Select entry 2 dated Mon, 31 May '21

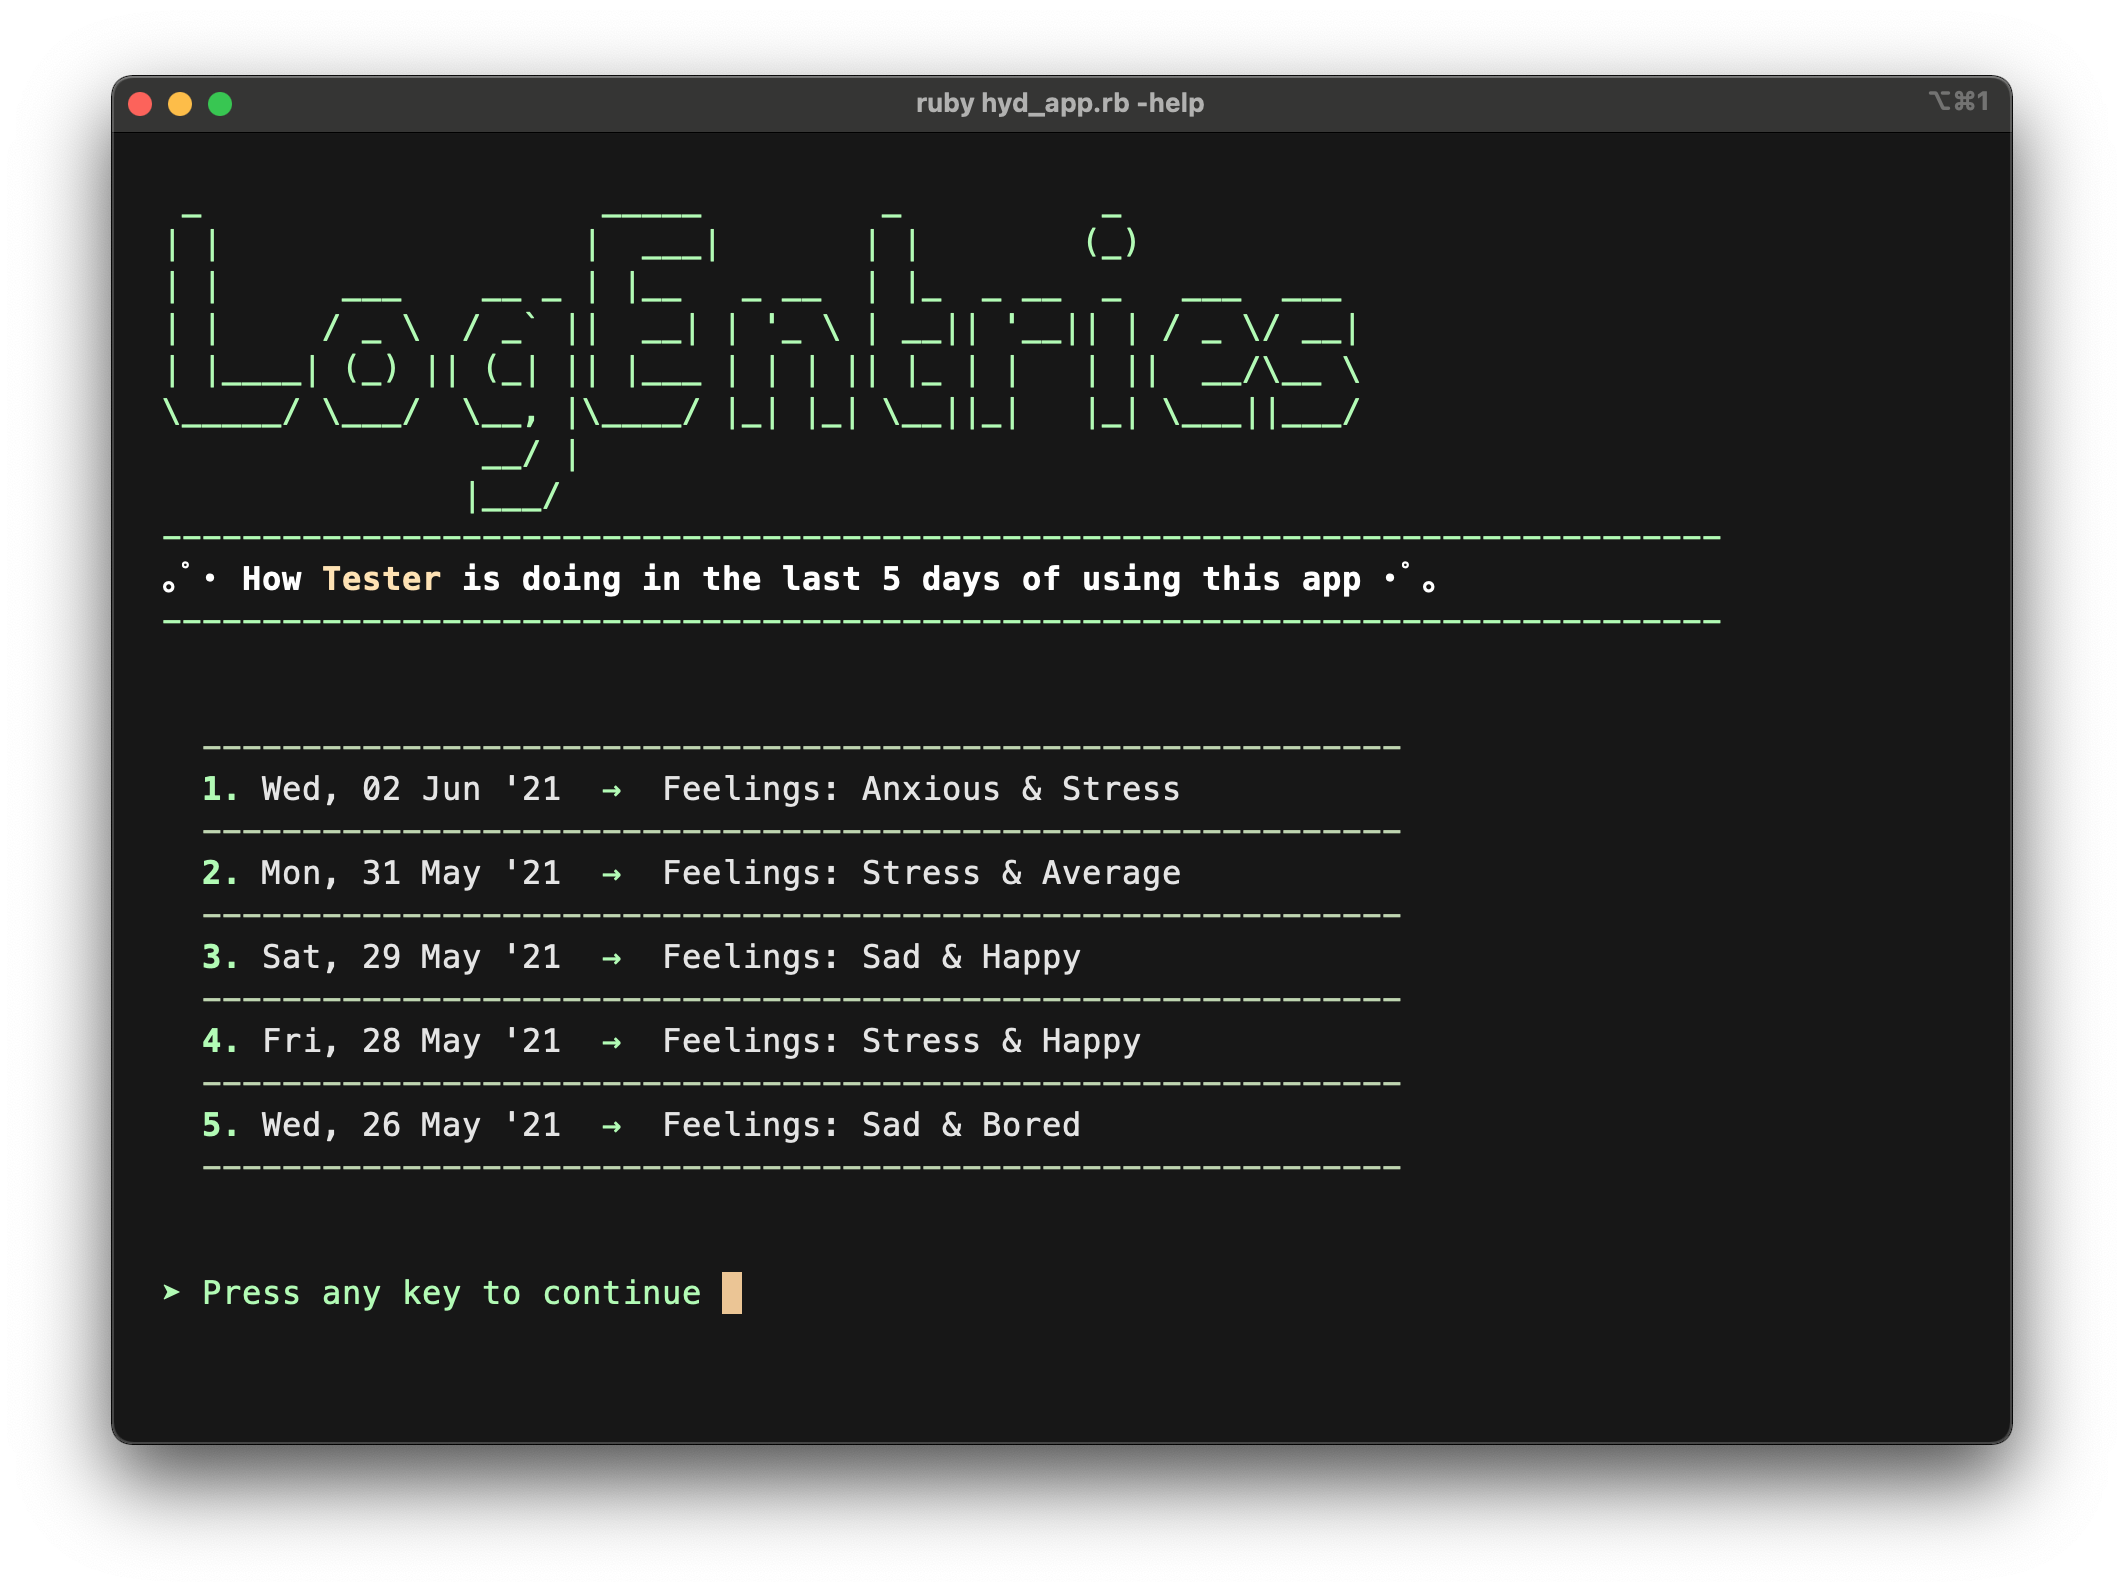coord(410,873)
